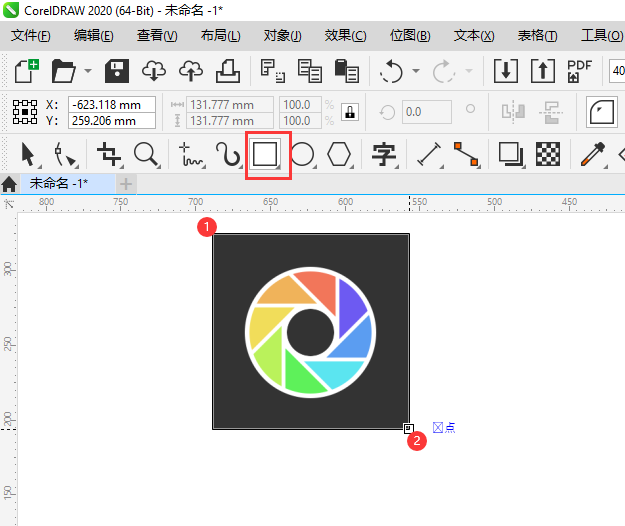Open the View menu
The width and height of the screenshot is (625, 526).
(x=157, y=35)
